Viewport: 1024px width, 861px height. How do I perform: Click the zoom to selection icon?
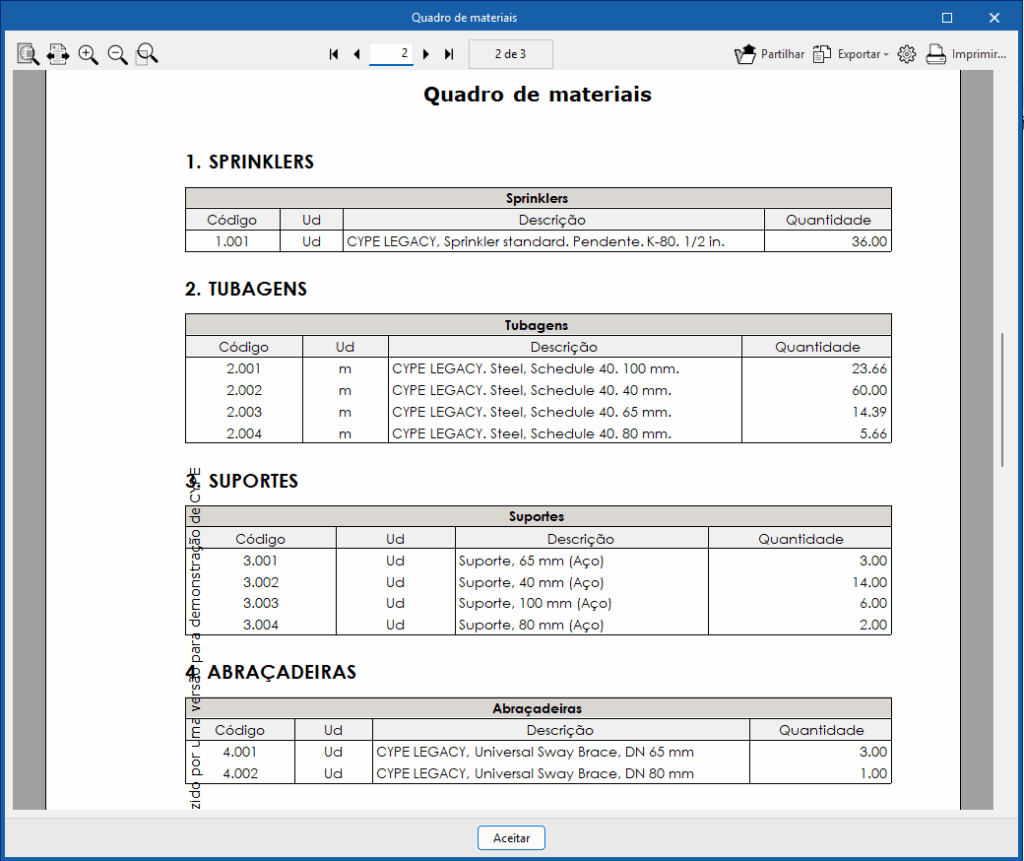tap(147, 54)
